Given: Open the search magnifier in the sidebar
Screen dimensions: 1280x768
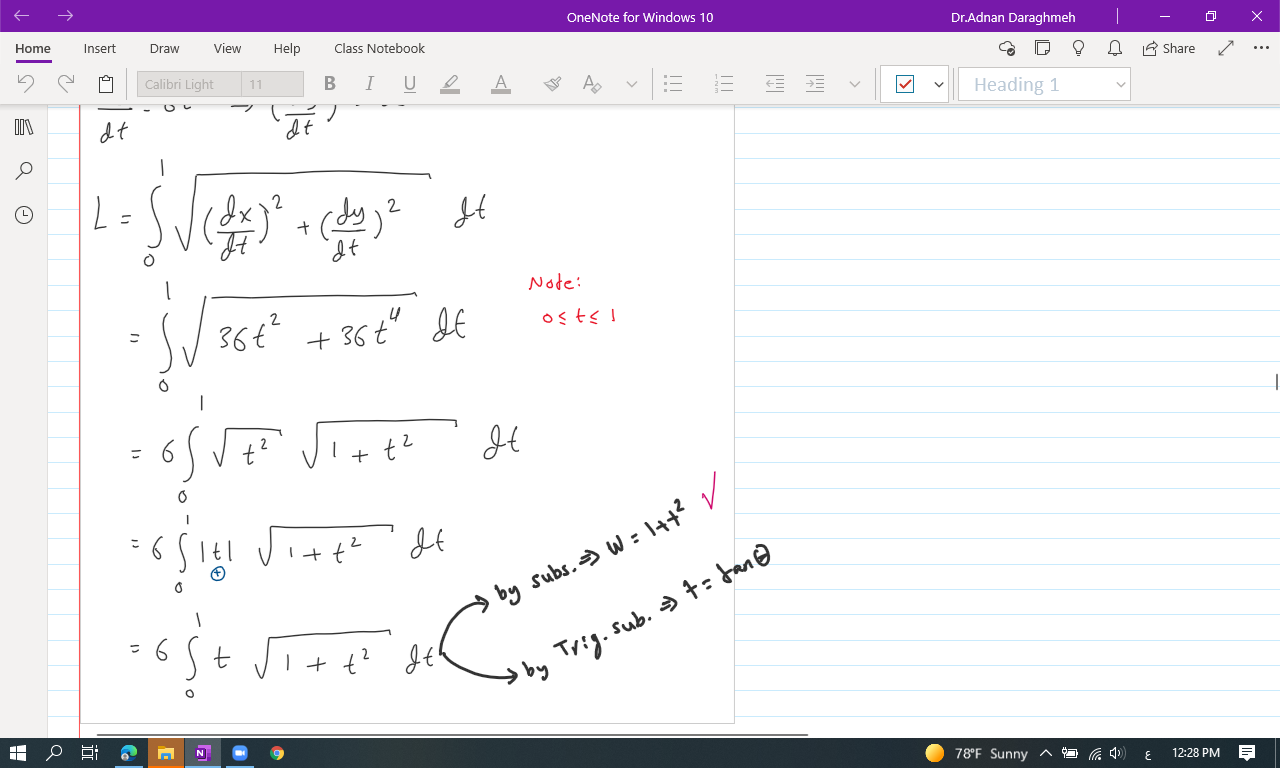Looking at the screenshot, I should 24,171.
